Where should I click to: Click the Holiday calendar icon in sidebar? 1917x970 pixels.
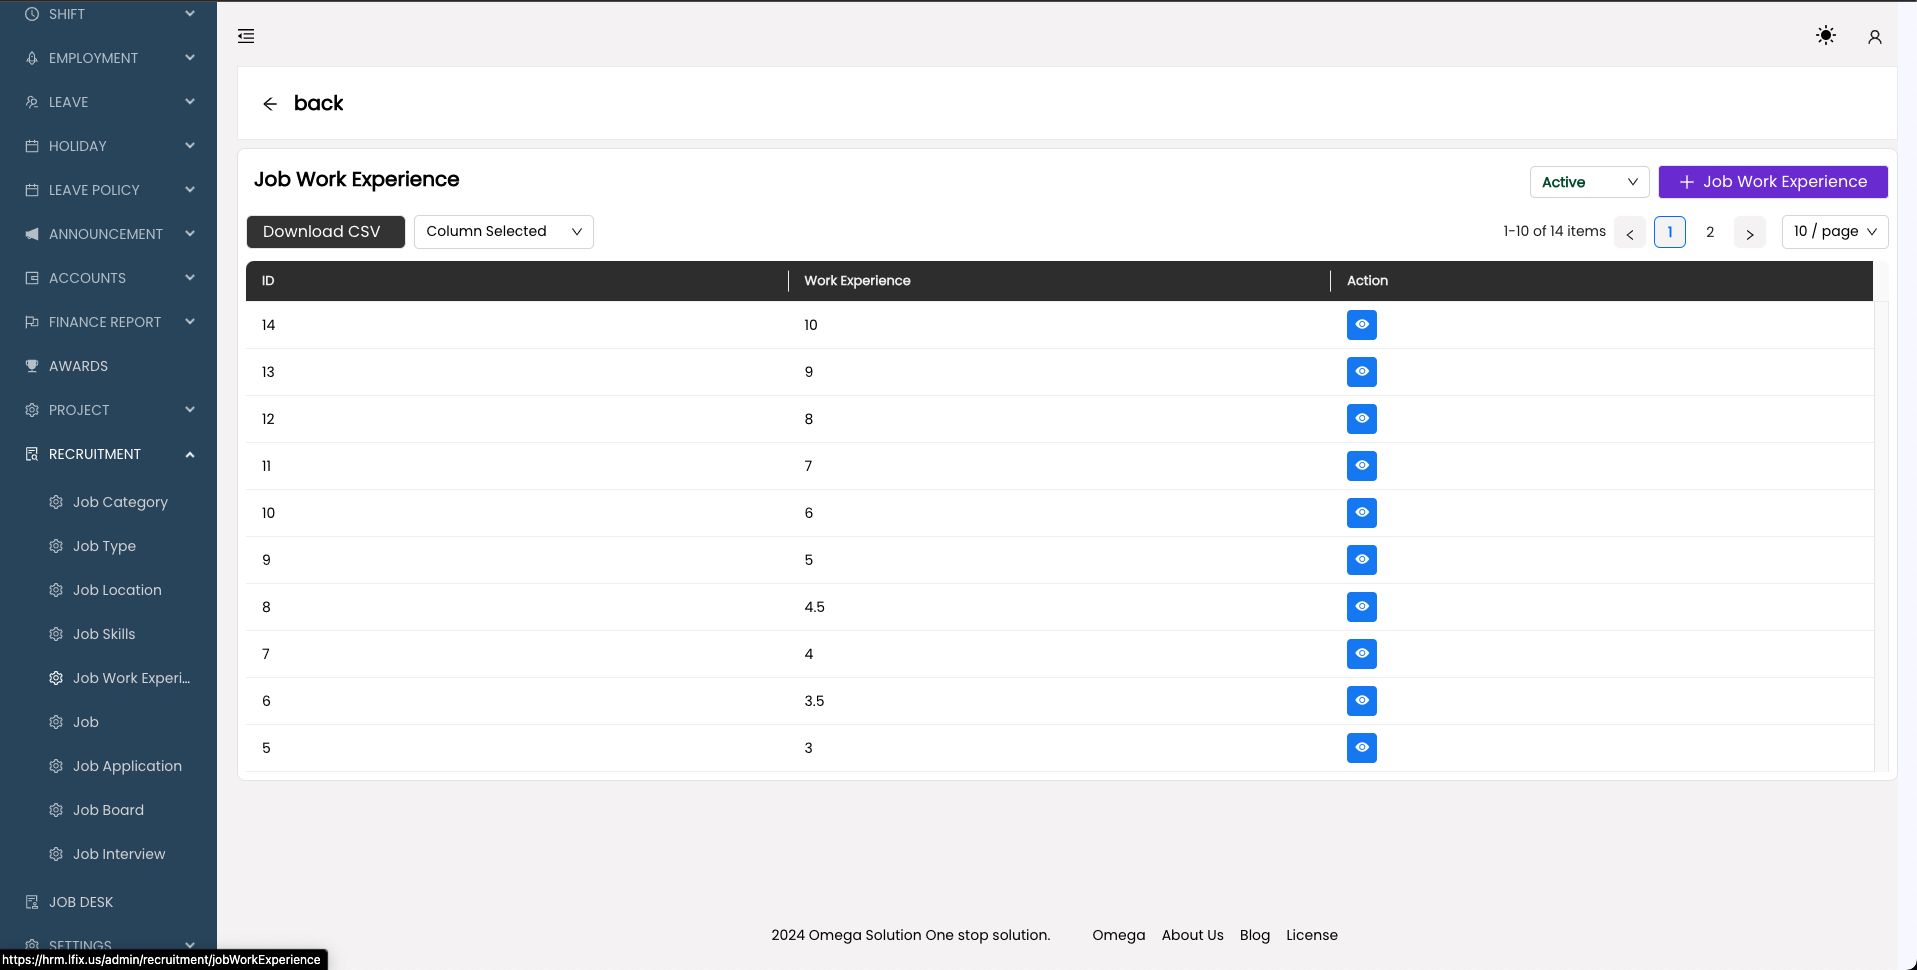(x=32, y=146)
